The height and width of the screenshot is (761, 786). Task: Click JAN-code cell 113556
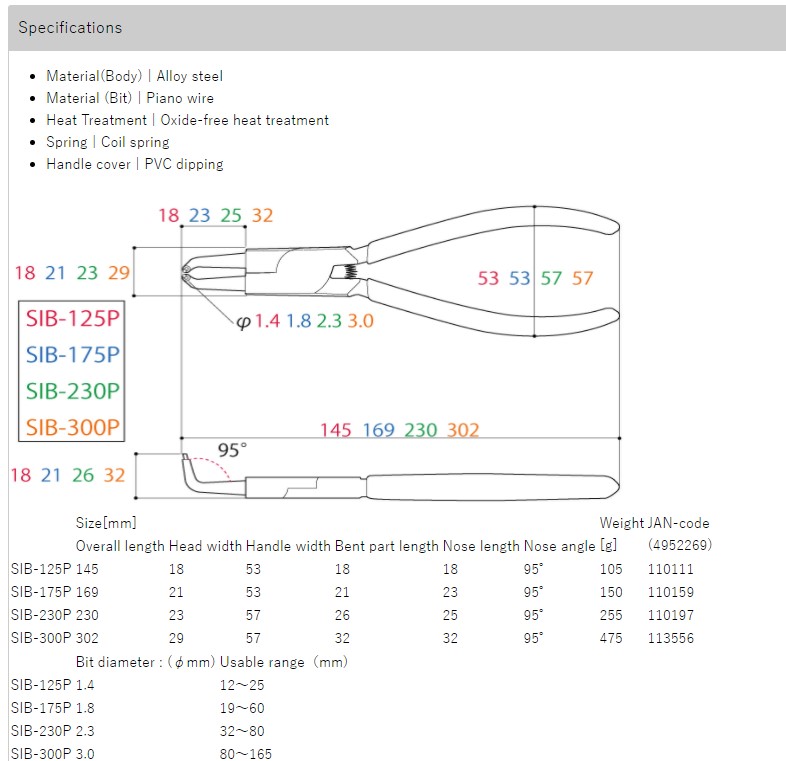tap(671, 638)
